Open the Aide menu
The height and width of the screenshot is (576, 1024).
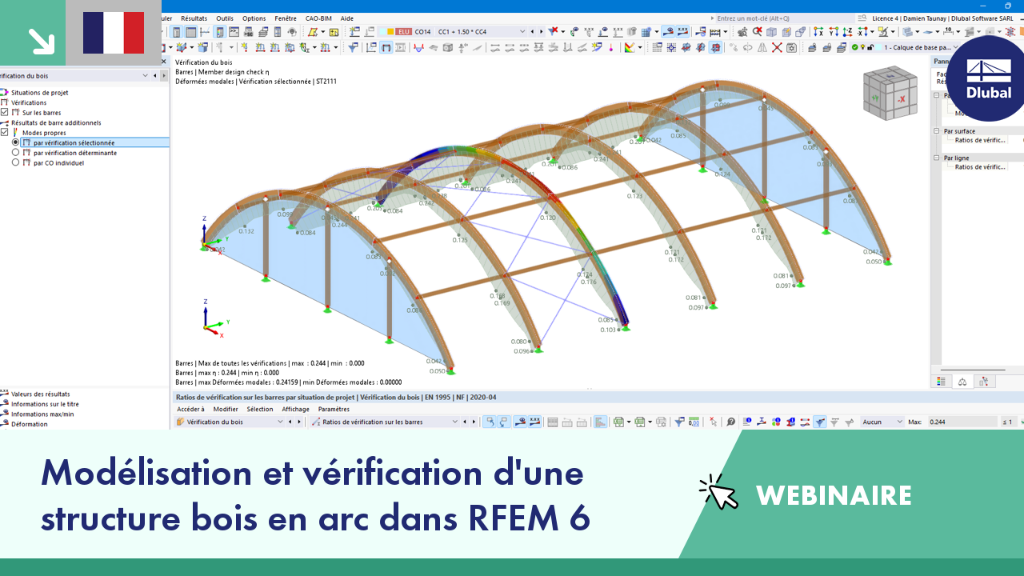tap(347, 18)
